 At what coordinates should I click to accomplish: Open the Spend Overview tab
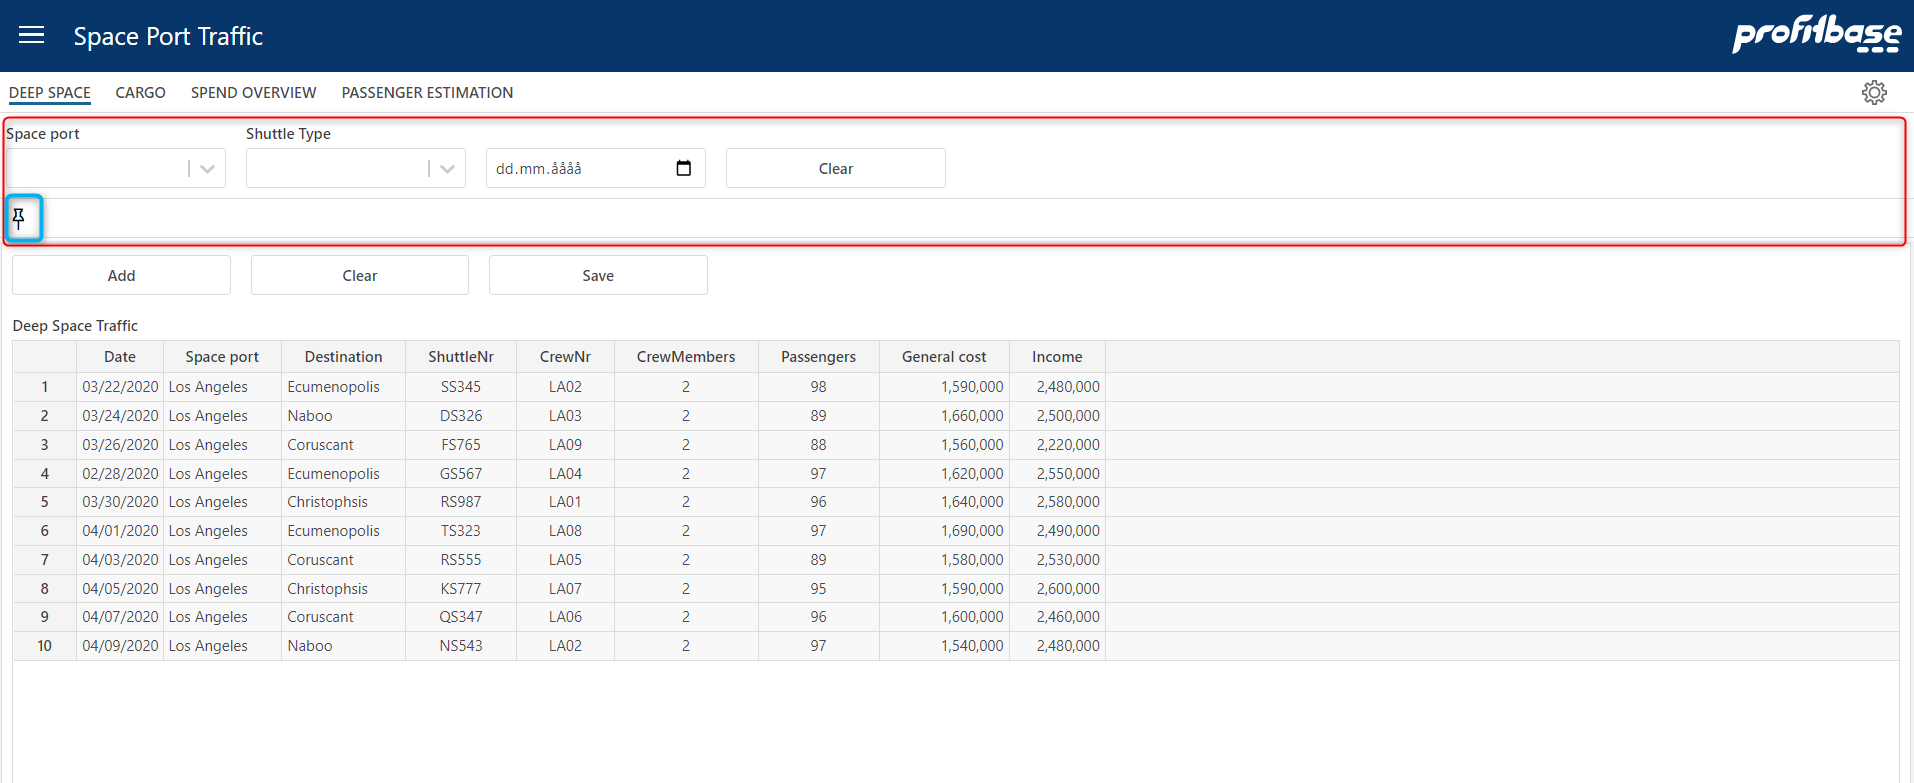(x=253, y=93)
